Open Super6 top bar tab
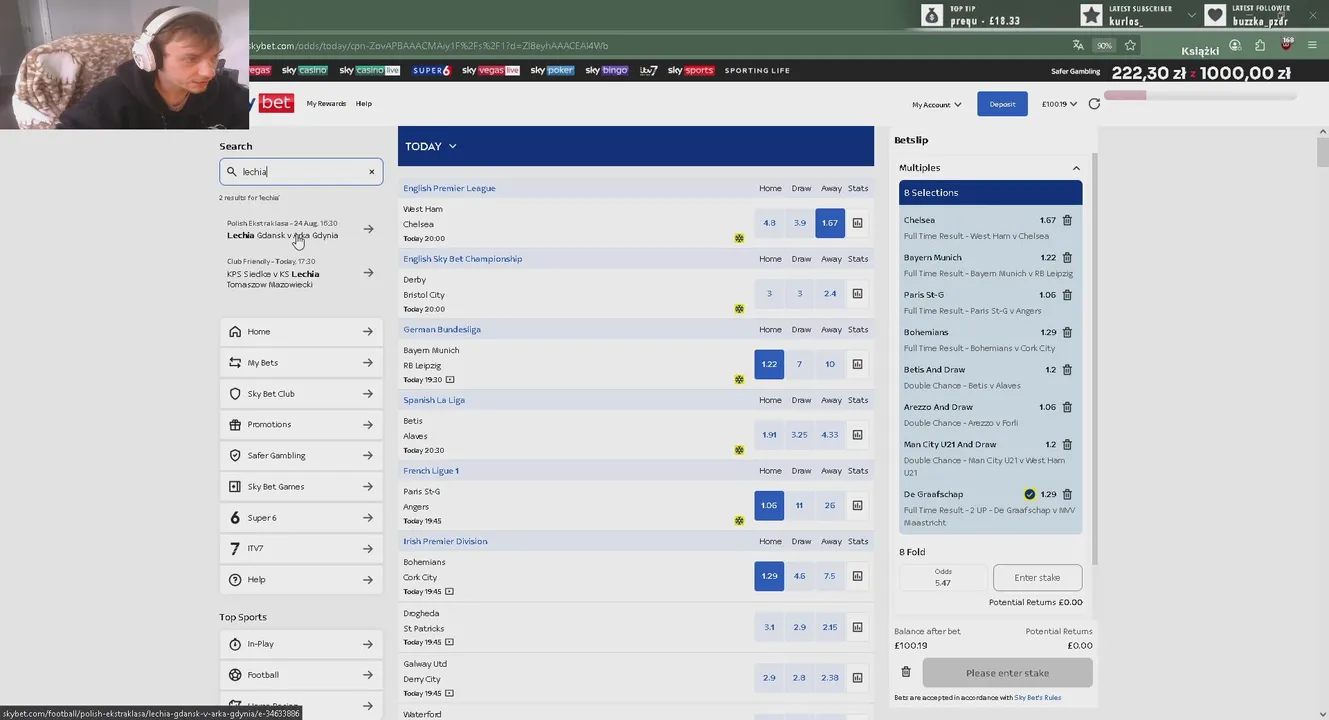 [432, 71]
